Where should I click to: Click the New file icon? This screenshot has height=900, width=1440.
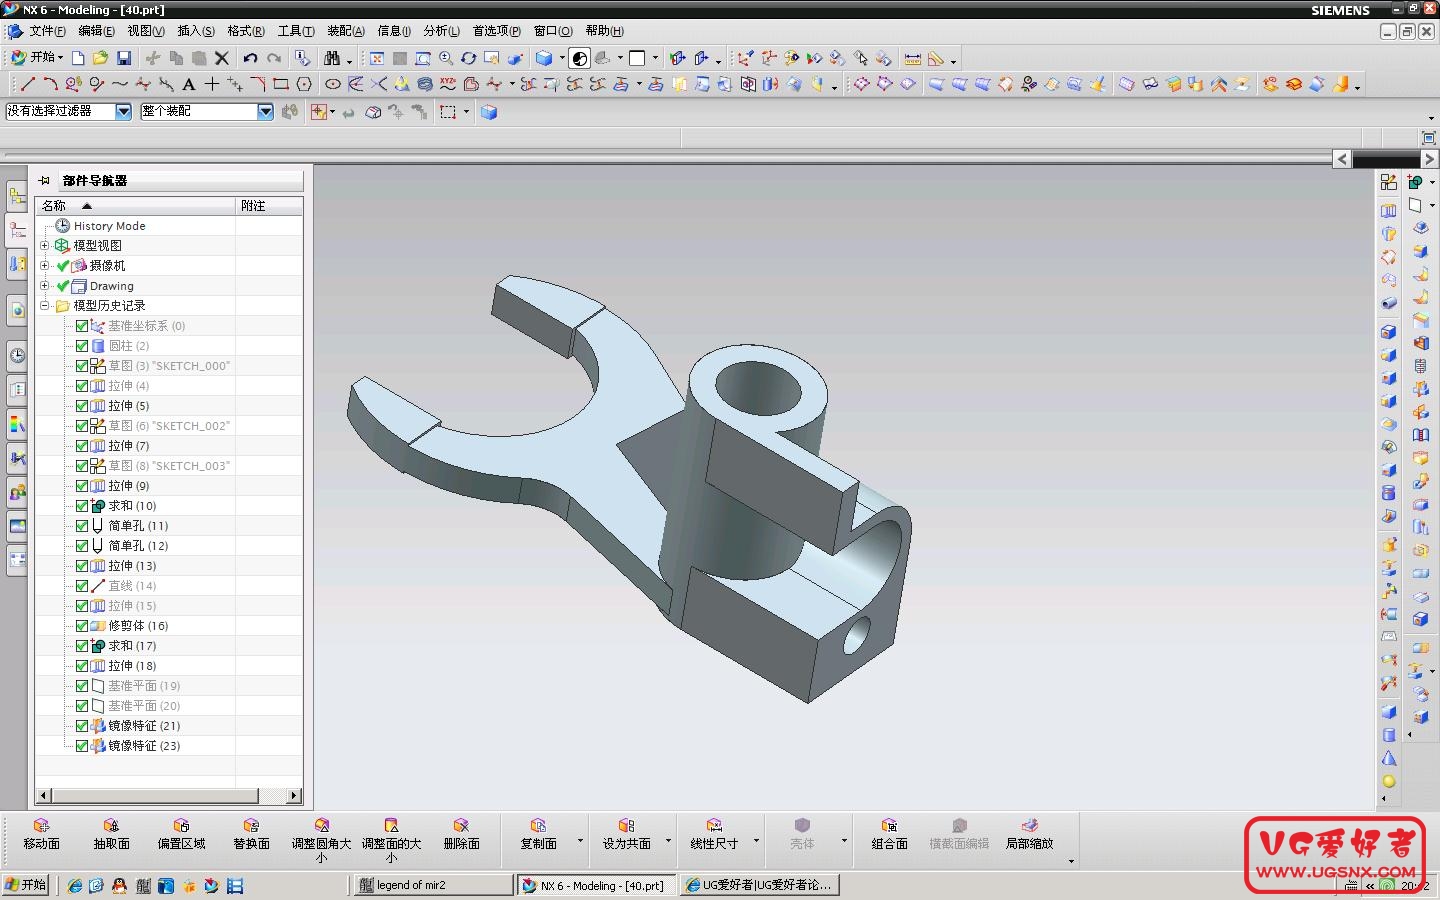78,58
